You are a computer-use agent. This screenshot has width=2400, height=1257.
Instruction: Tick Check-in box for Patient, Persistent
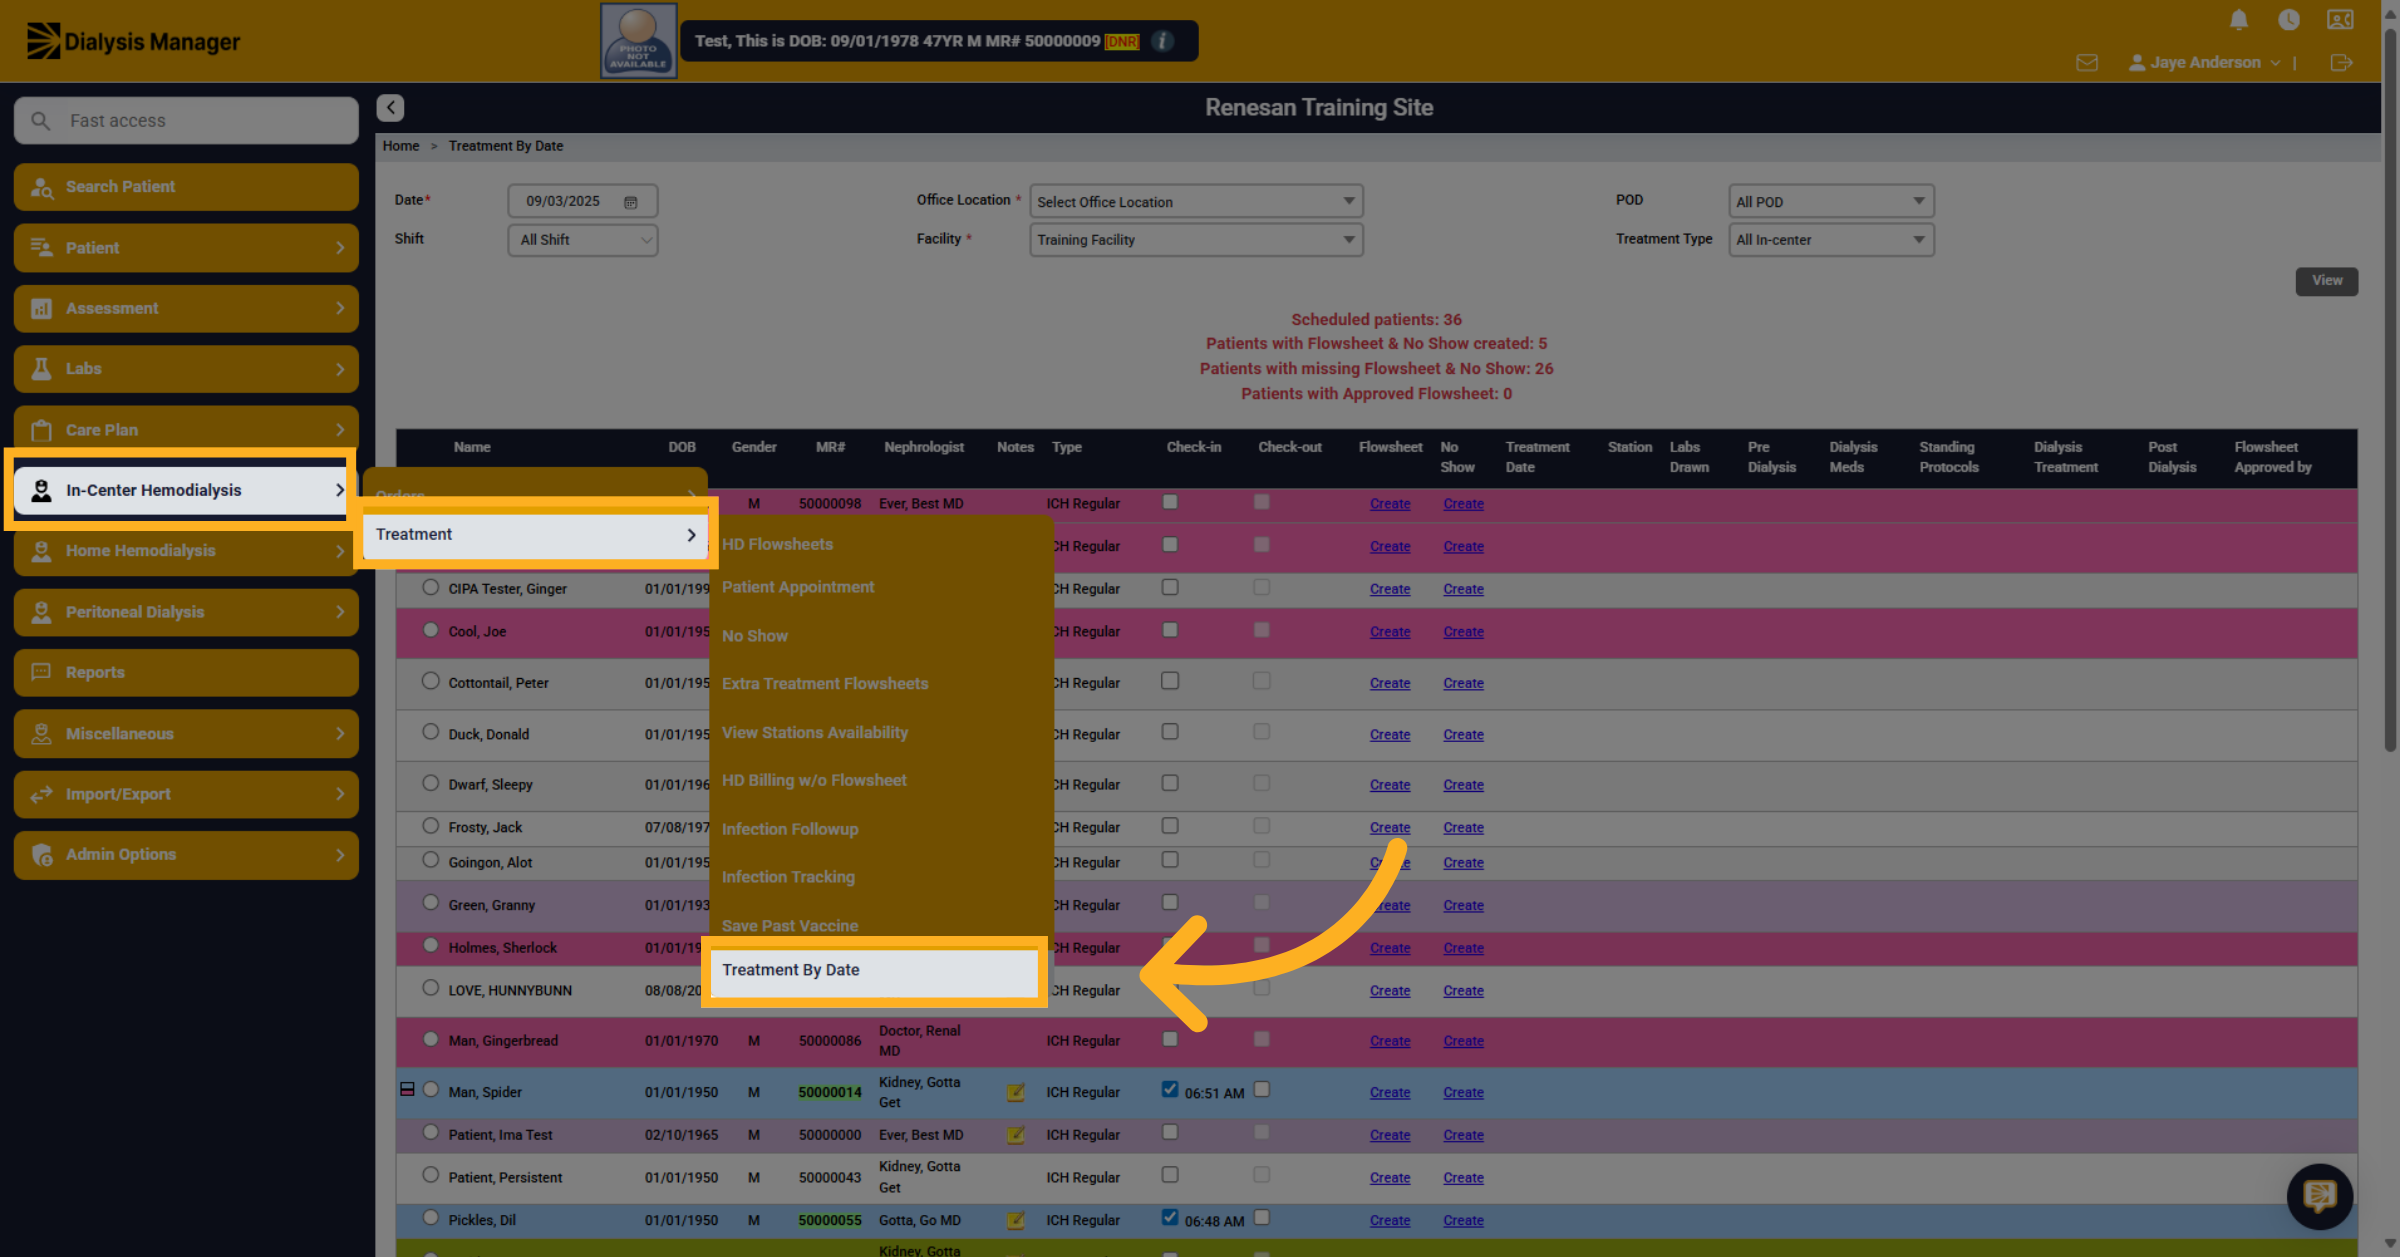[1170, 1175]
